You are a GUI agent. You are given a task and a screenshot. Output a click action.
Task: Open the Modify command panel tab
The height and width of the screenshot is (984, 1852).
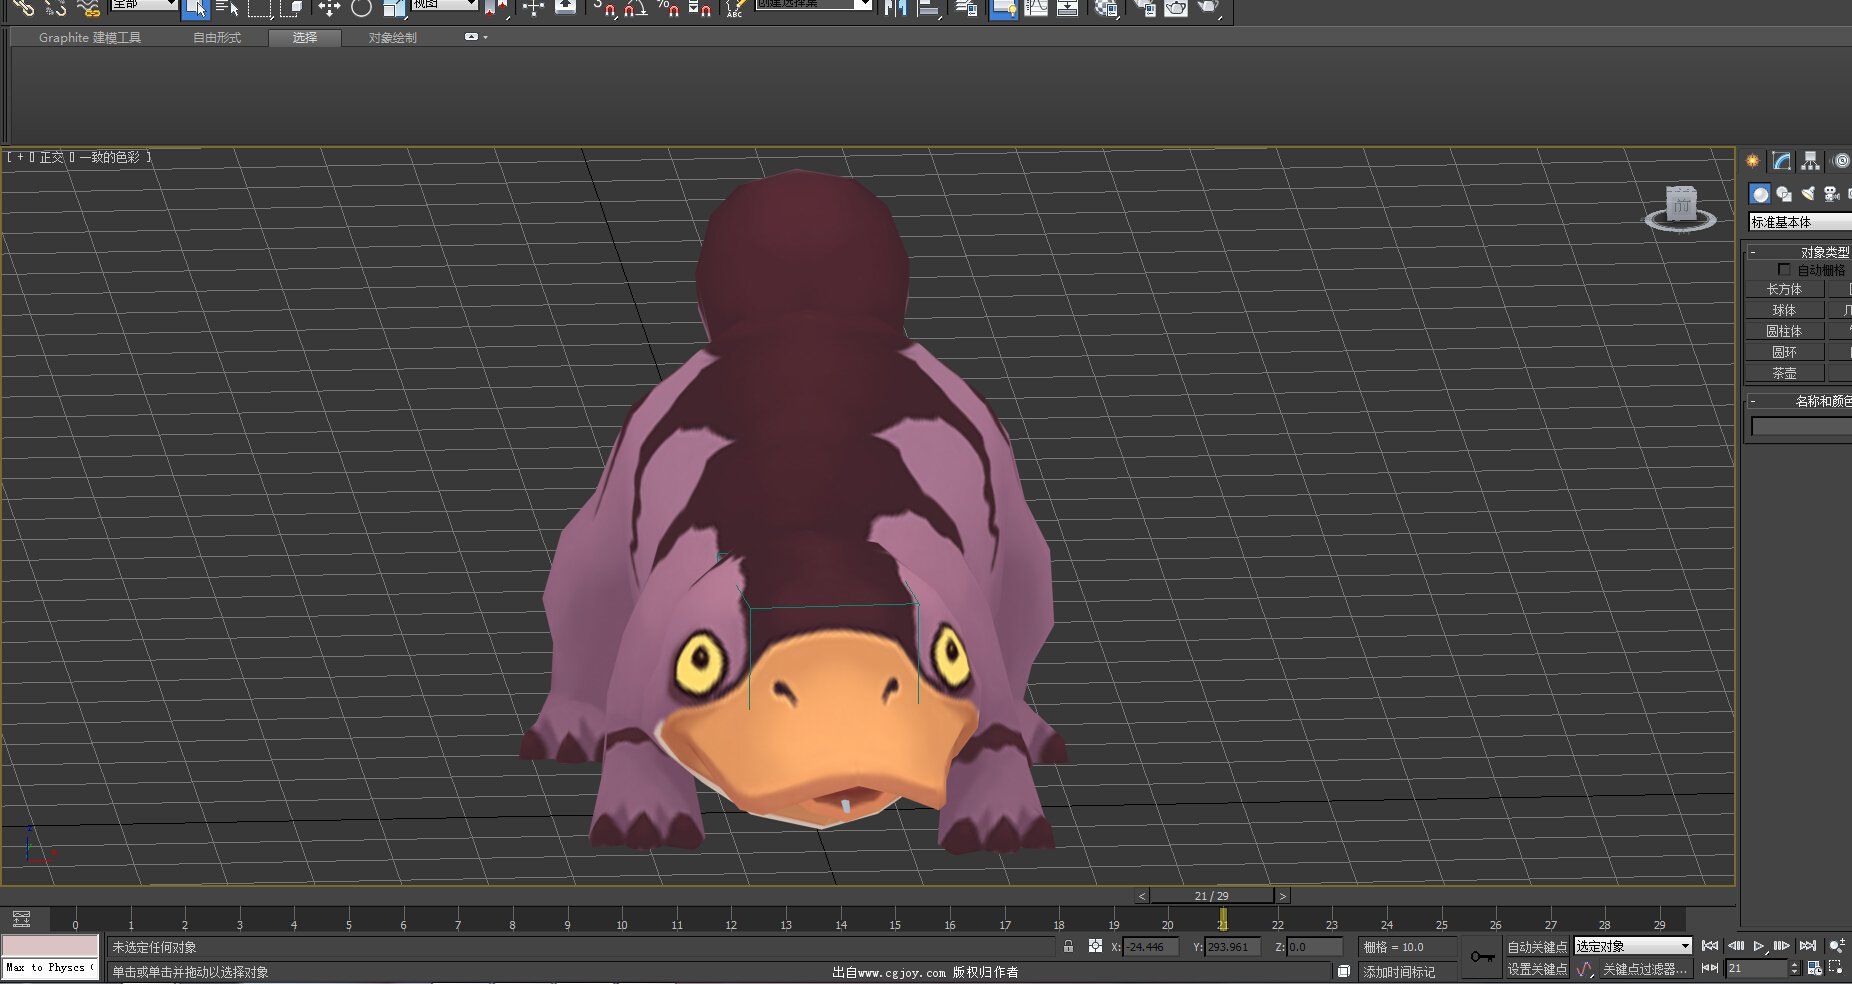point(1782,161)
